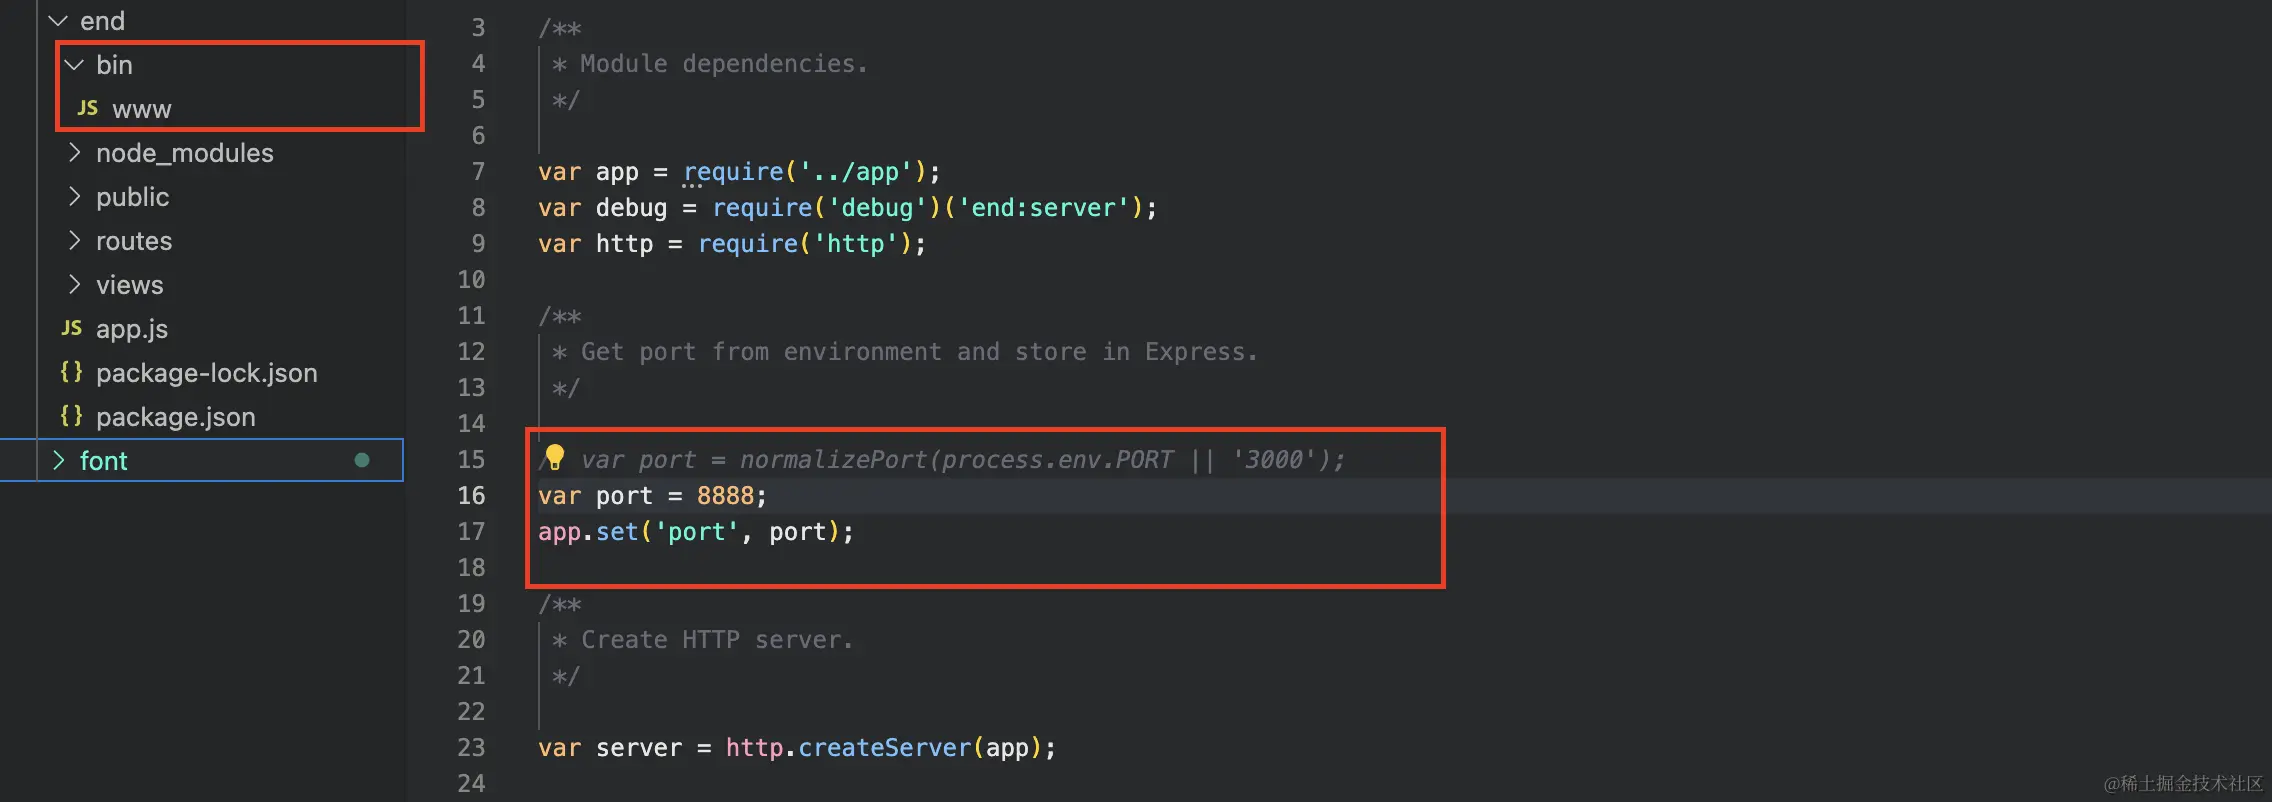Click app.set on line 17
The height and width of the screenshot is (802, 2272).
click(x=588, y=532)
